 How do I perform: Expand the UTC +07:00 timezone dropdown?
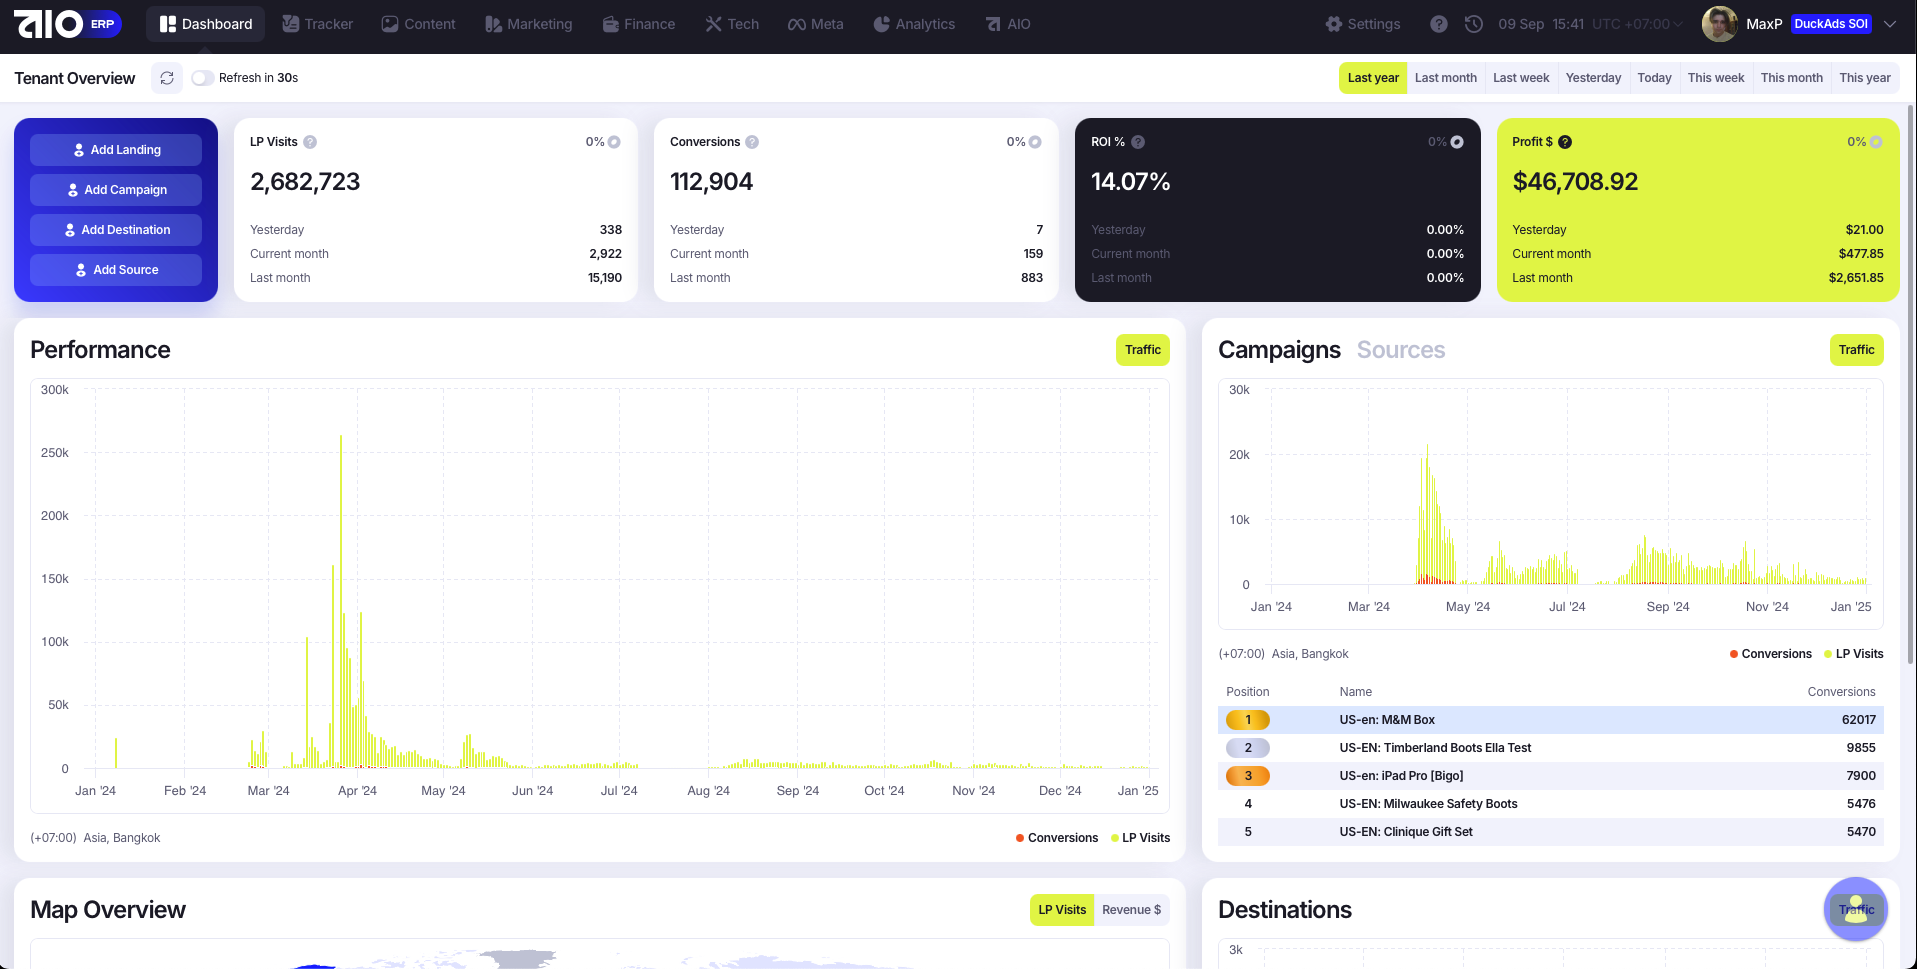1637,24
